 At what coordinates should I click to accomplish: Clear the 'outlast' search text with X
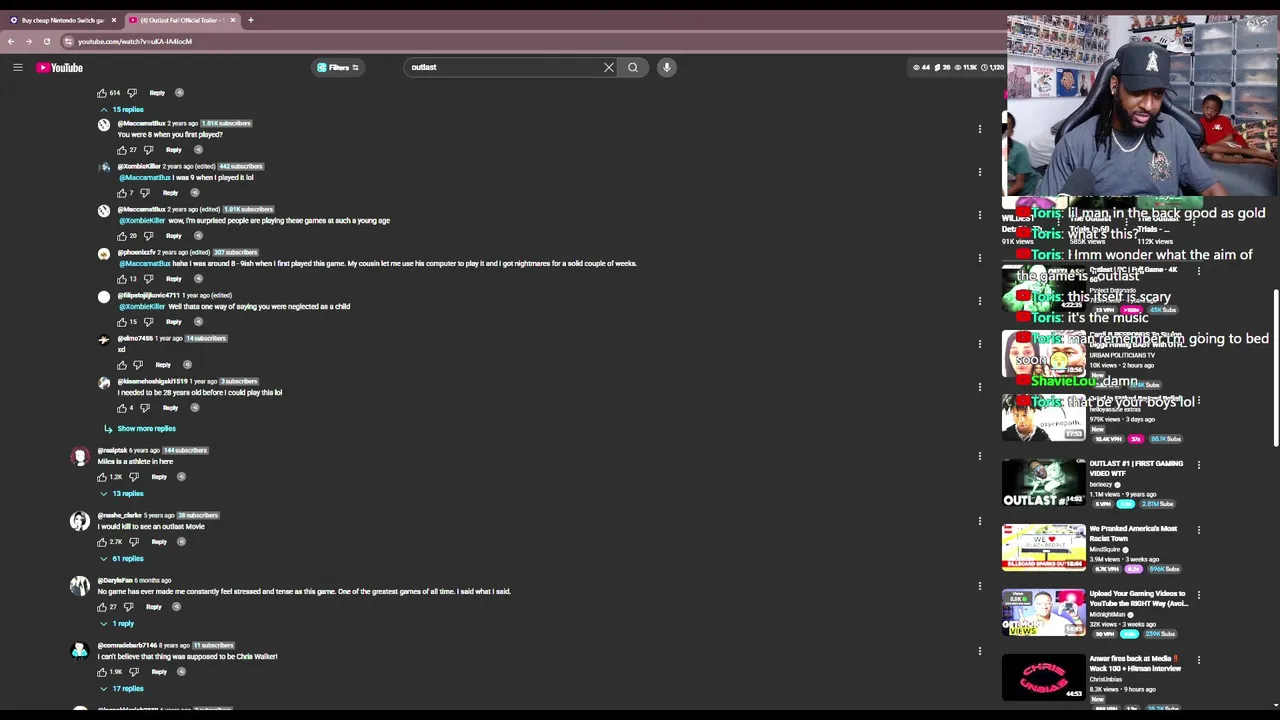pos(608,67)
